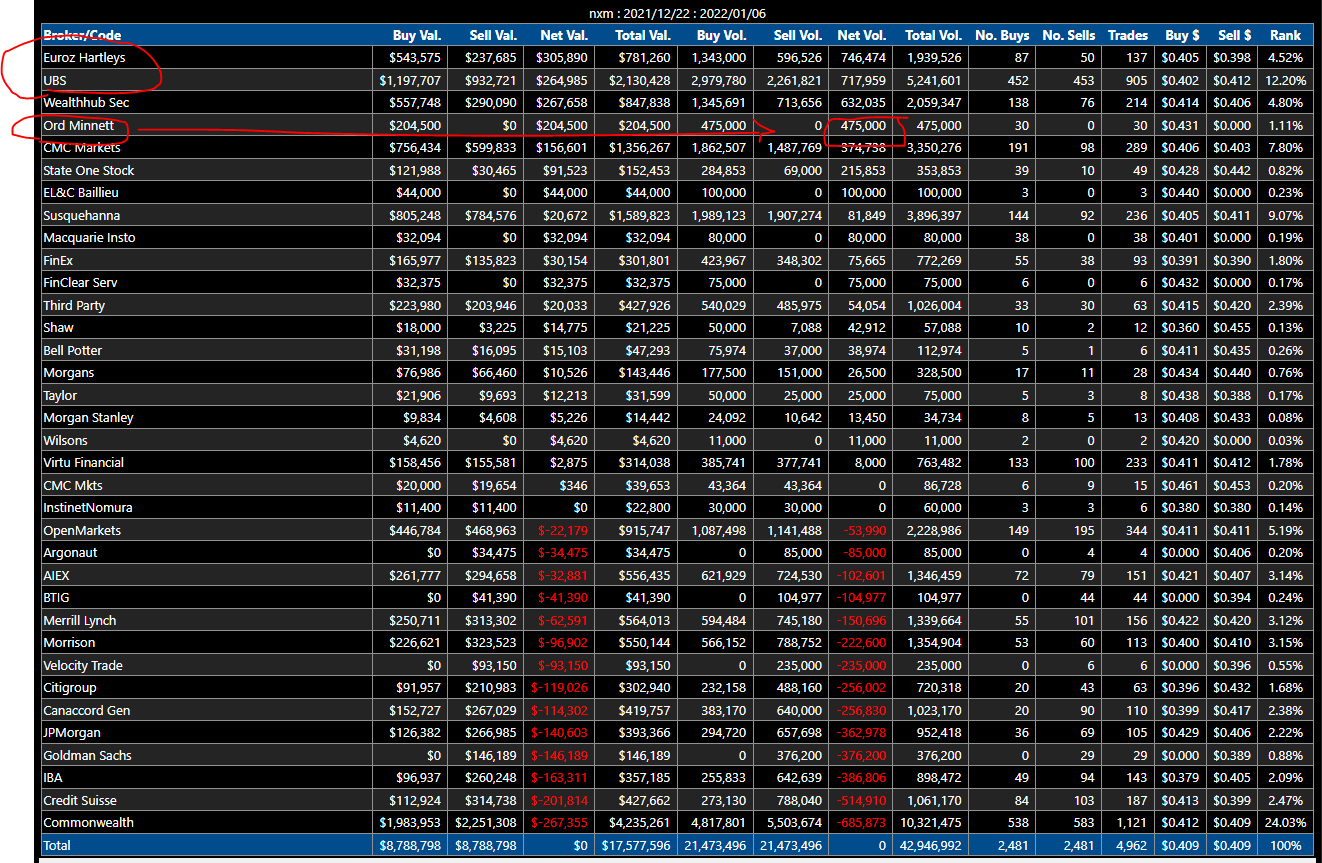Click the No. Buys column header
This screenshot has height=863, width=1322.
coord(1002,35)
